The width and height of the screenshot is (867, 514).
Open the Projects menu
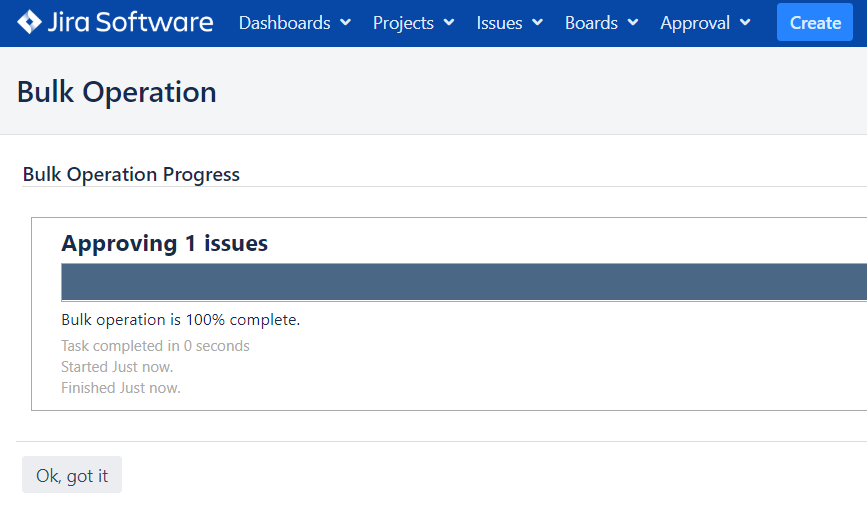[404, 22]
